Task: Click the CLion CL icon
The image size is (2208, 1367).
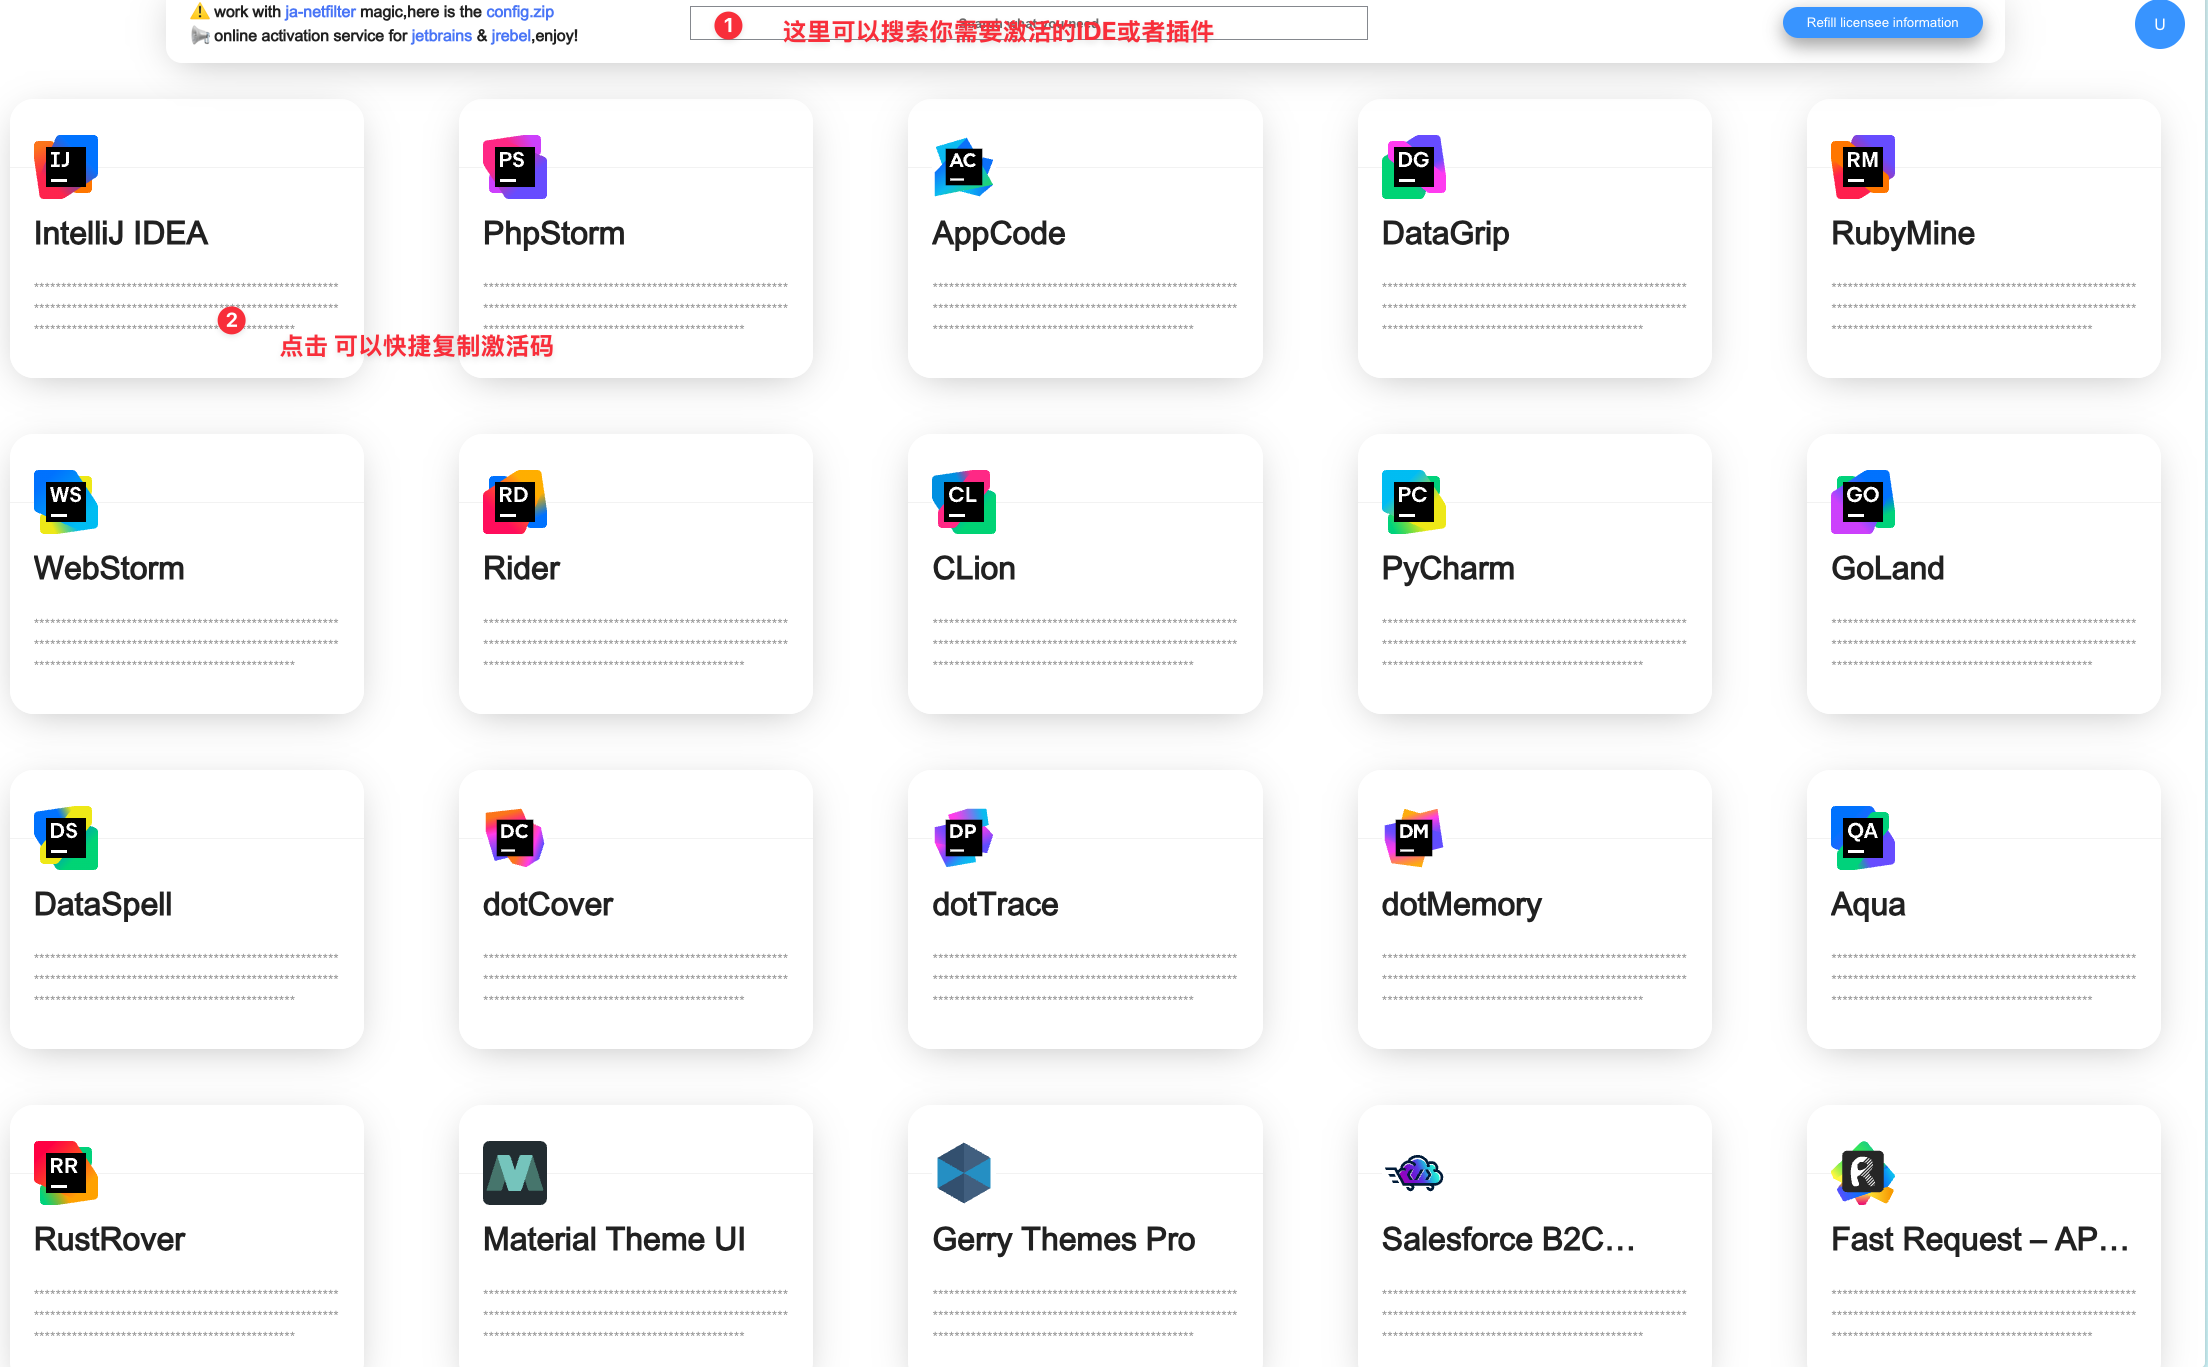Action: tap(963, 502)
